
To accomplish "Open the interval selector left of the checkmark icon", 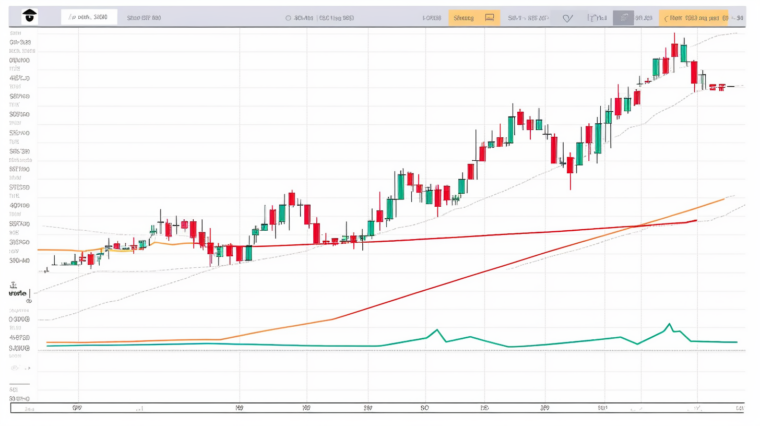I will point(528,17).
